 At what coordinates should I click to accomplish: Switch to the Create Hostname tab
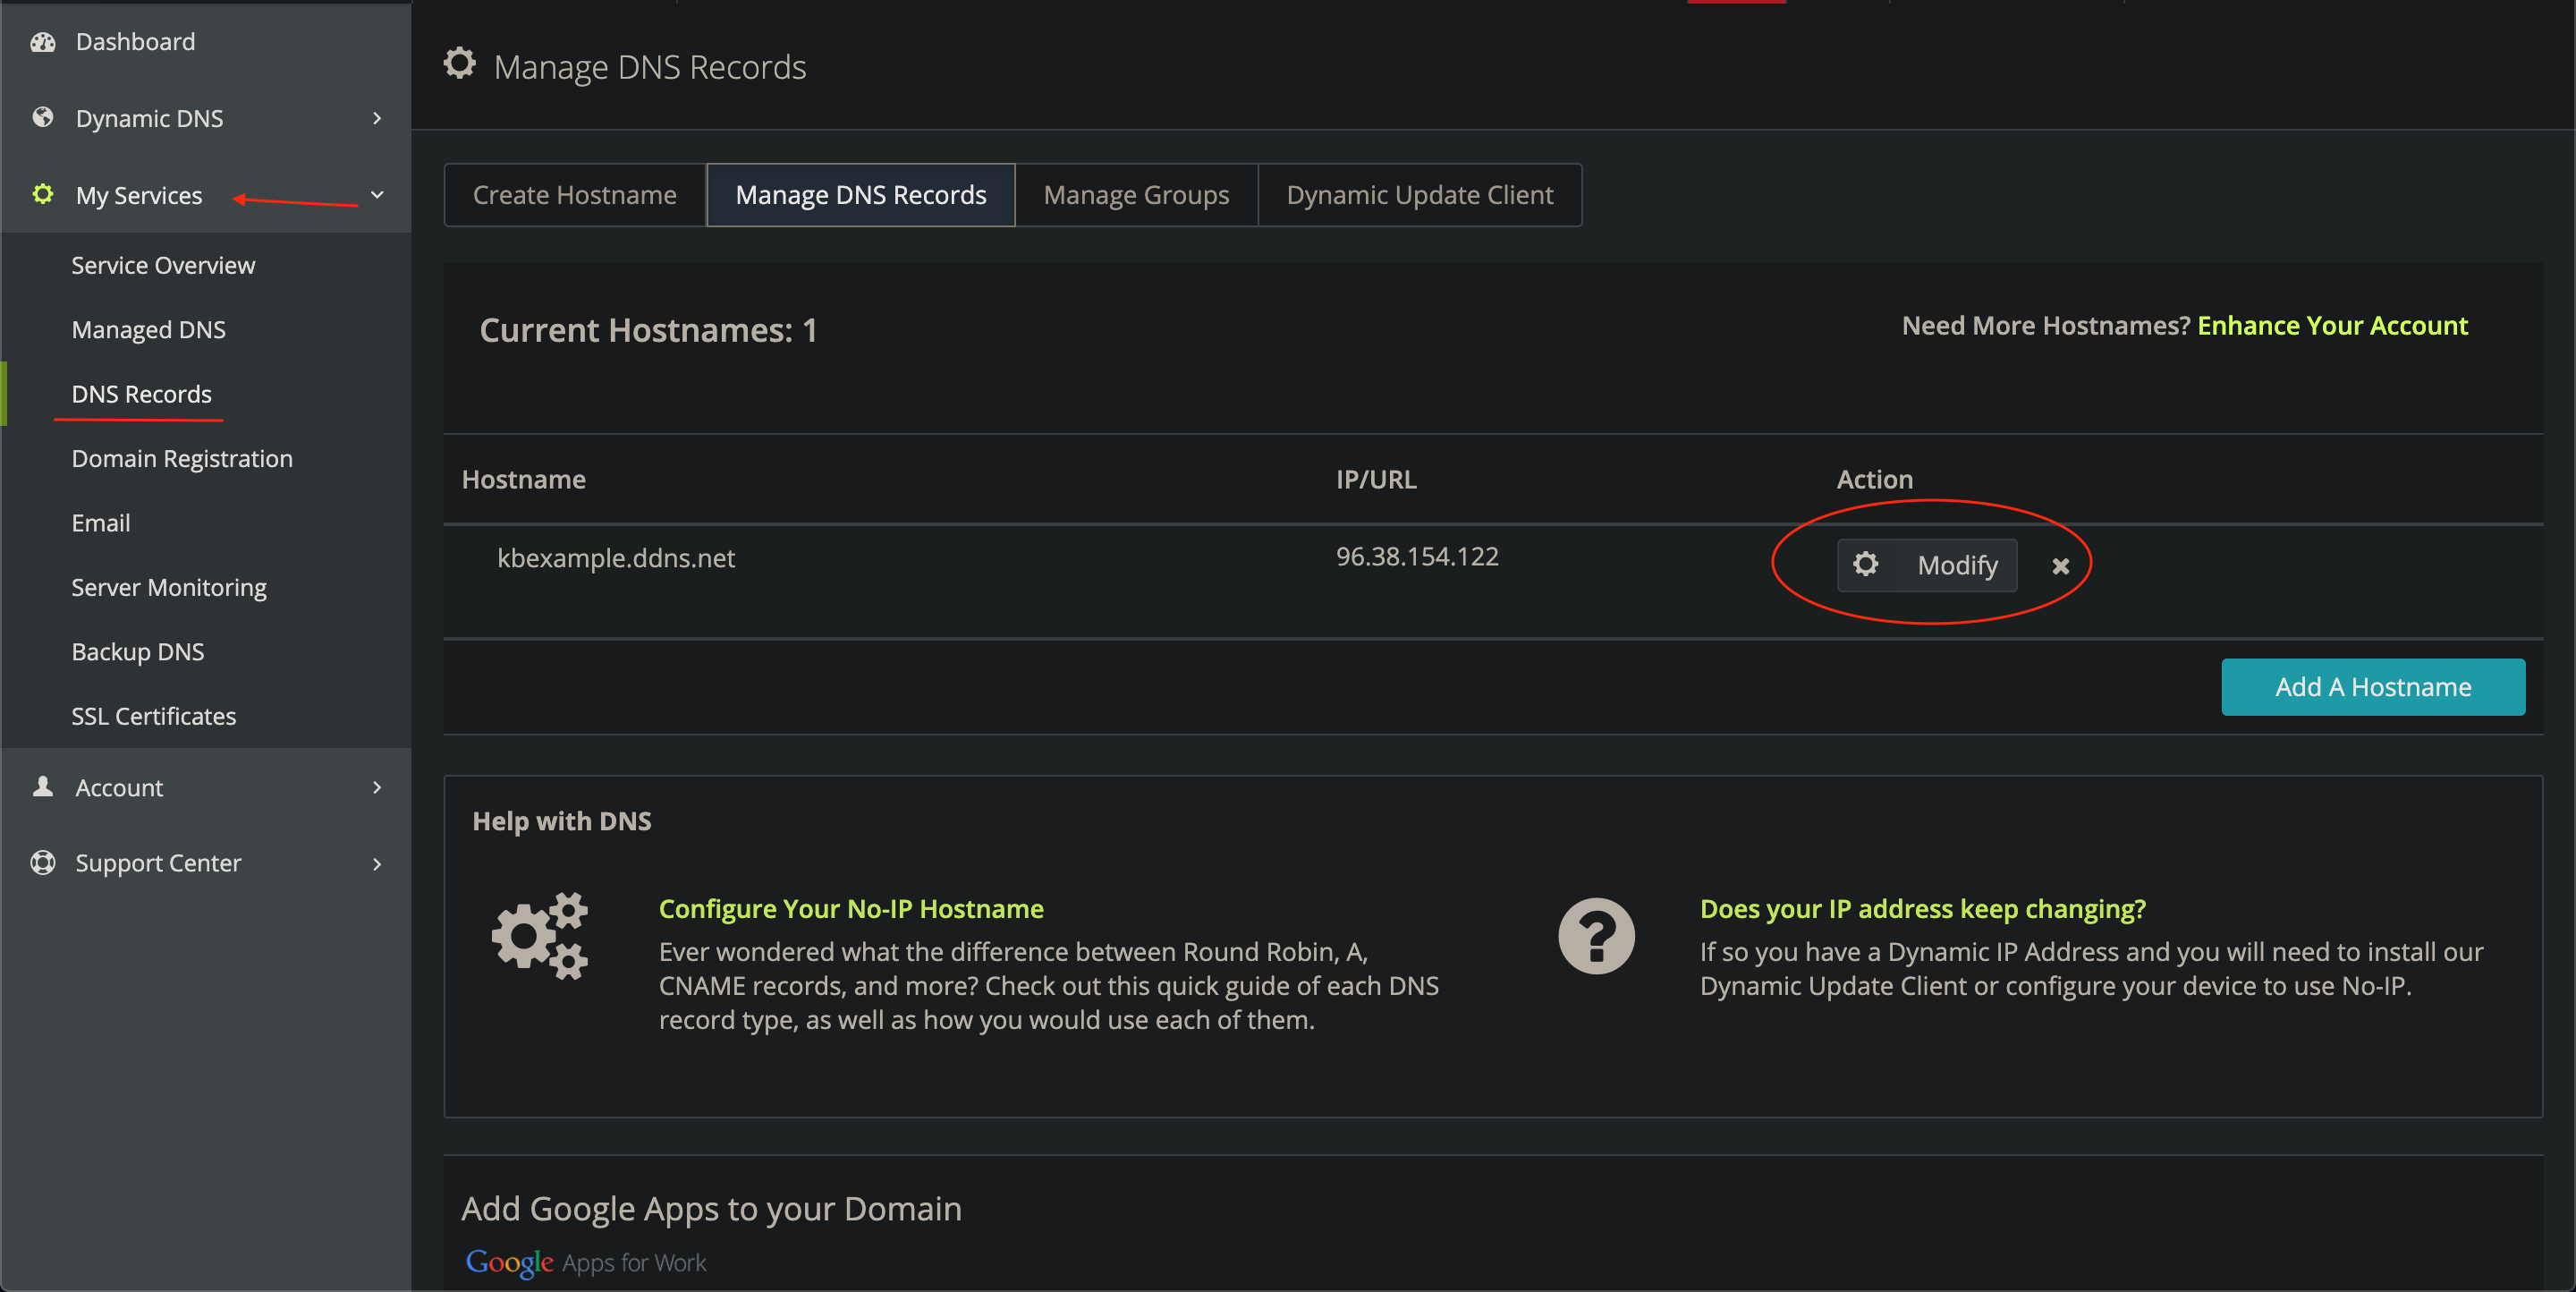point(574,195)
